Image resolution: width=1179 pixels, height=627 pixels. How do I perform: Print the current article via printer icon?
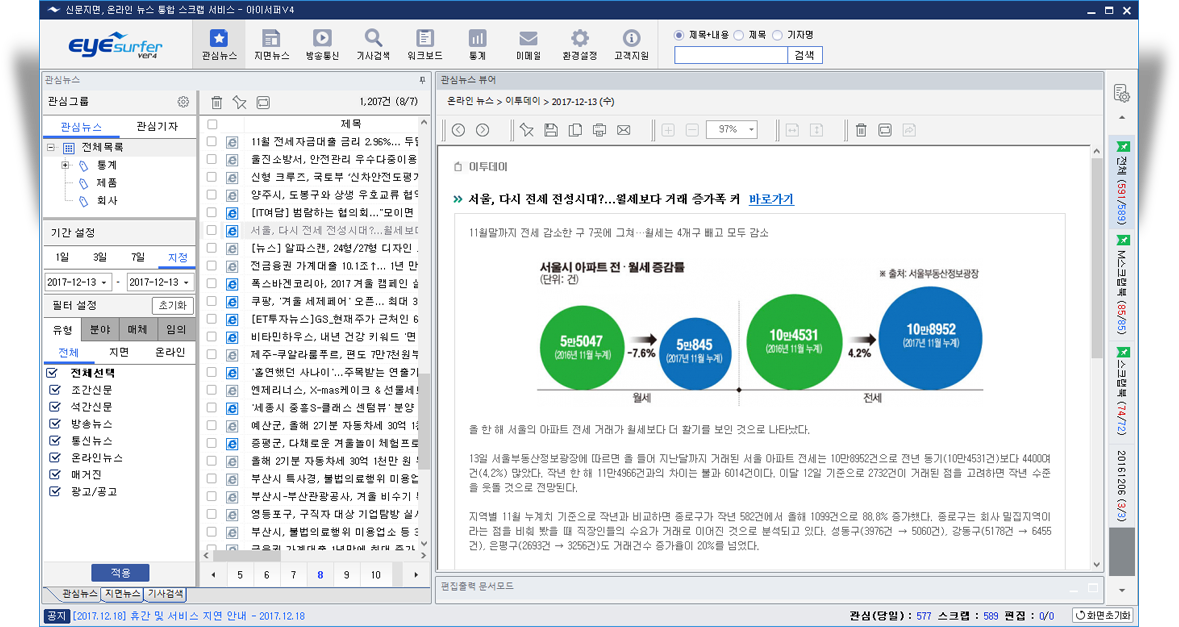pos(599,128)
